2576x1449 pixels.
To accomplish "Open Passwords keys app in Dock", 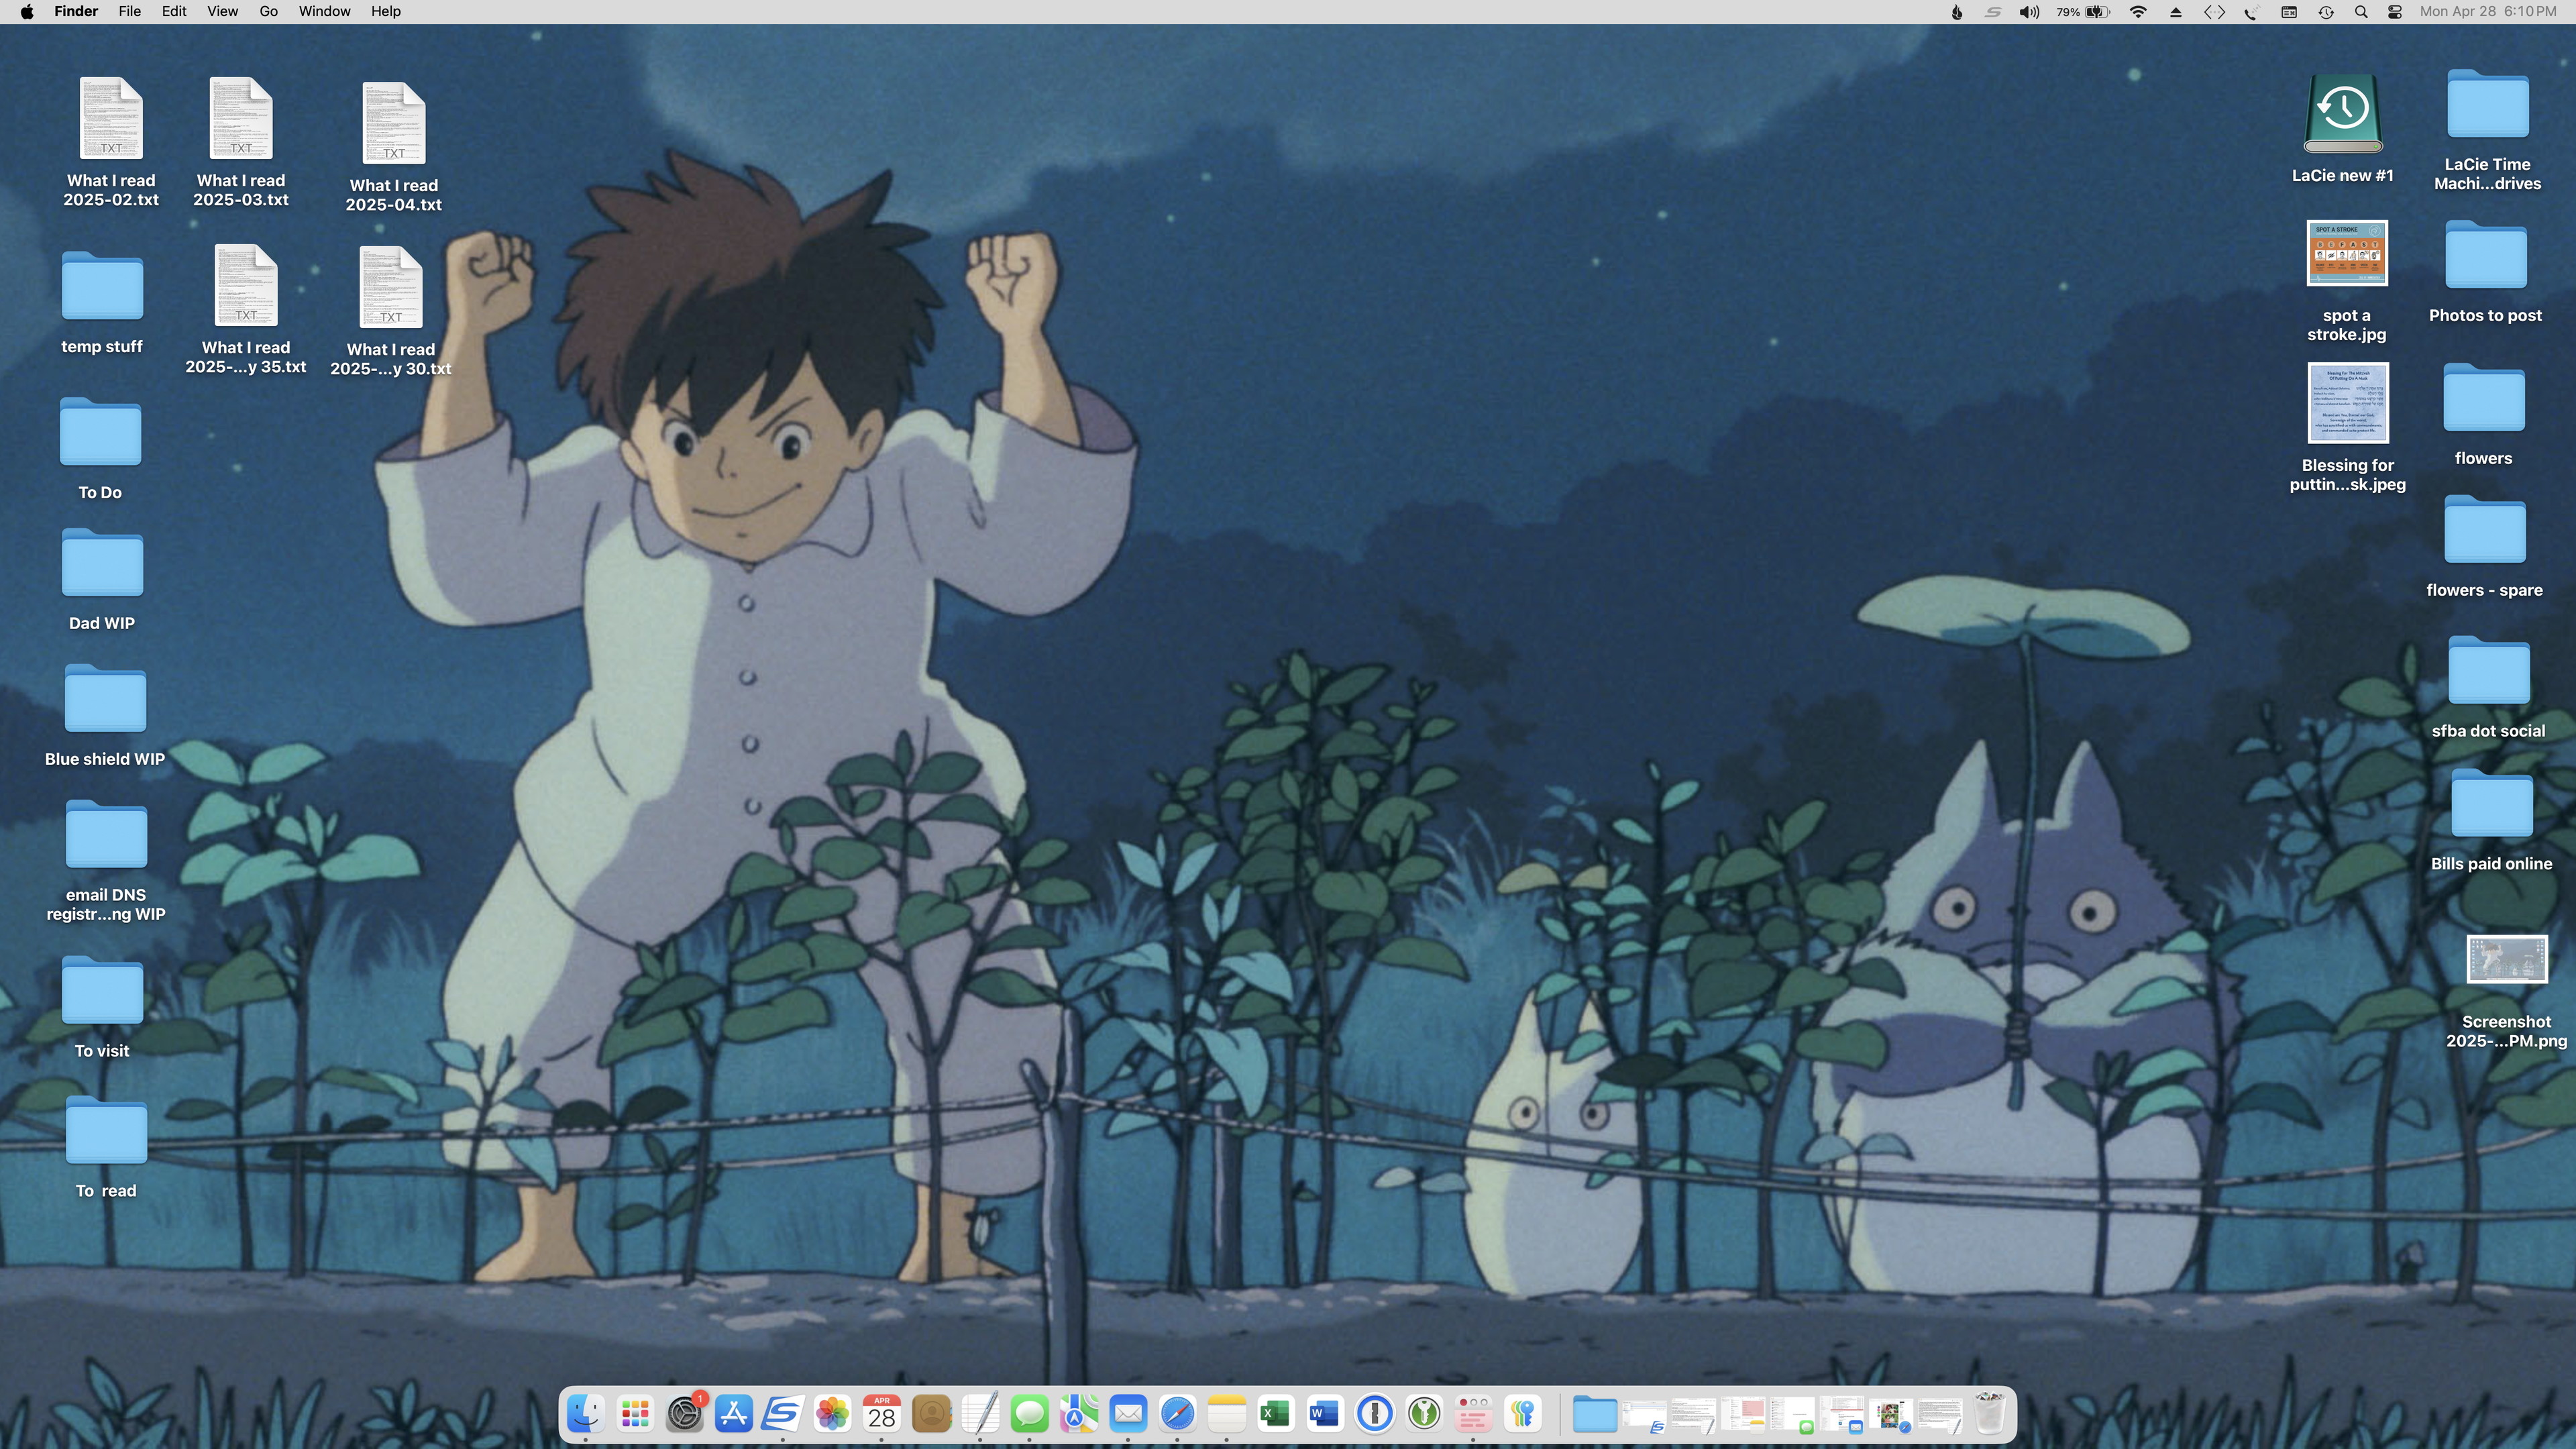I will [1523, 1414].
